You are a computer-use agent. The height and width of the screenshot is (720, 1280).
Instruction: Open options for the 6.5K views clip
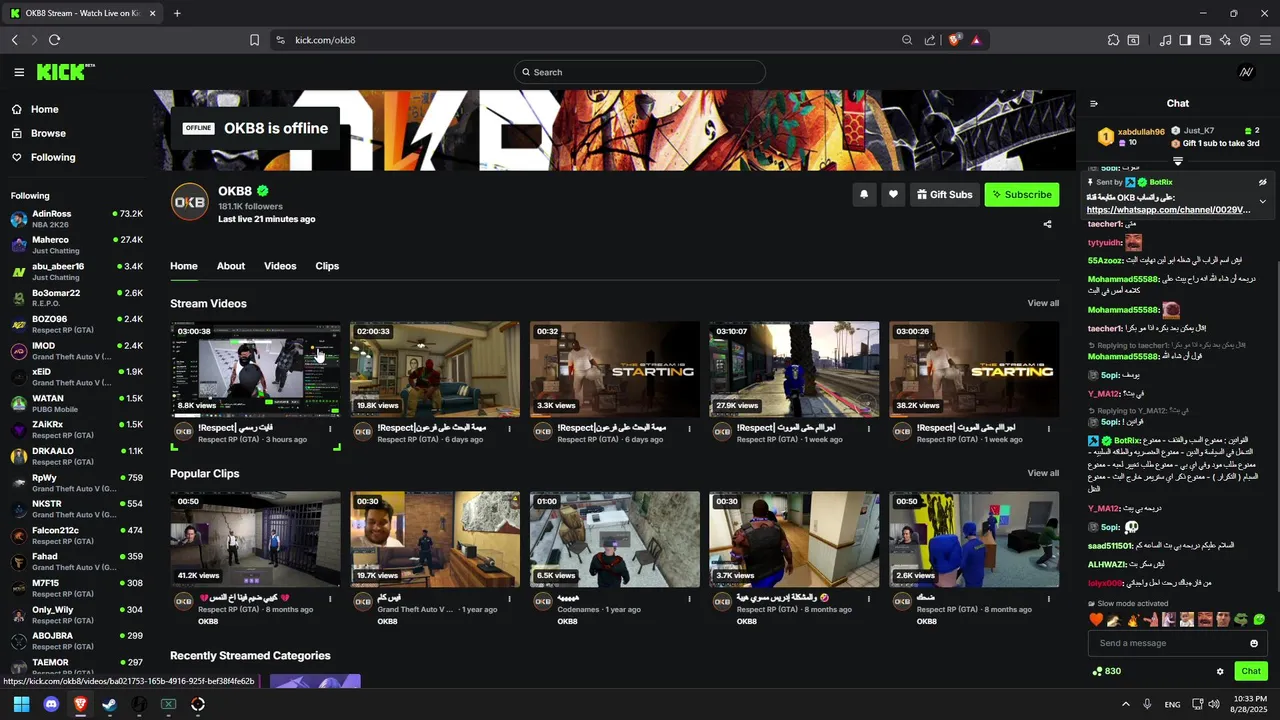(x=689, y=599)
